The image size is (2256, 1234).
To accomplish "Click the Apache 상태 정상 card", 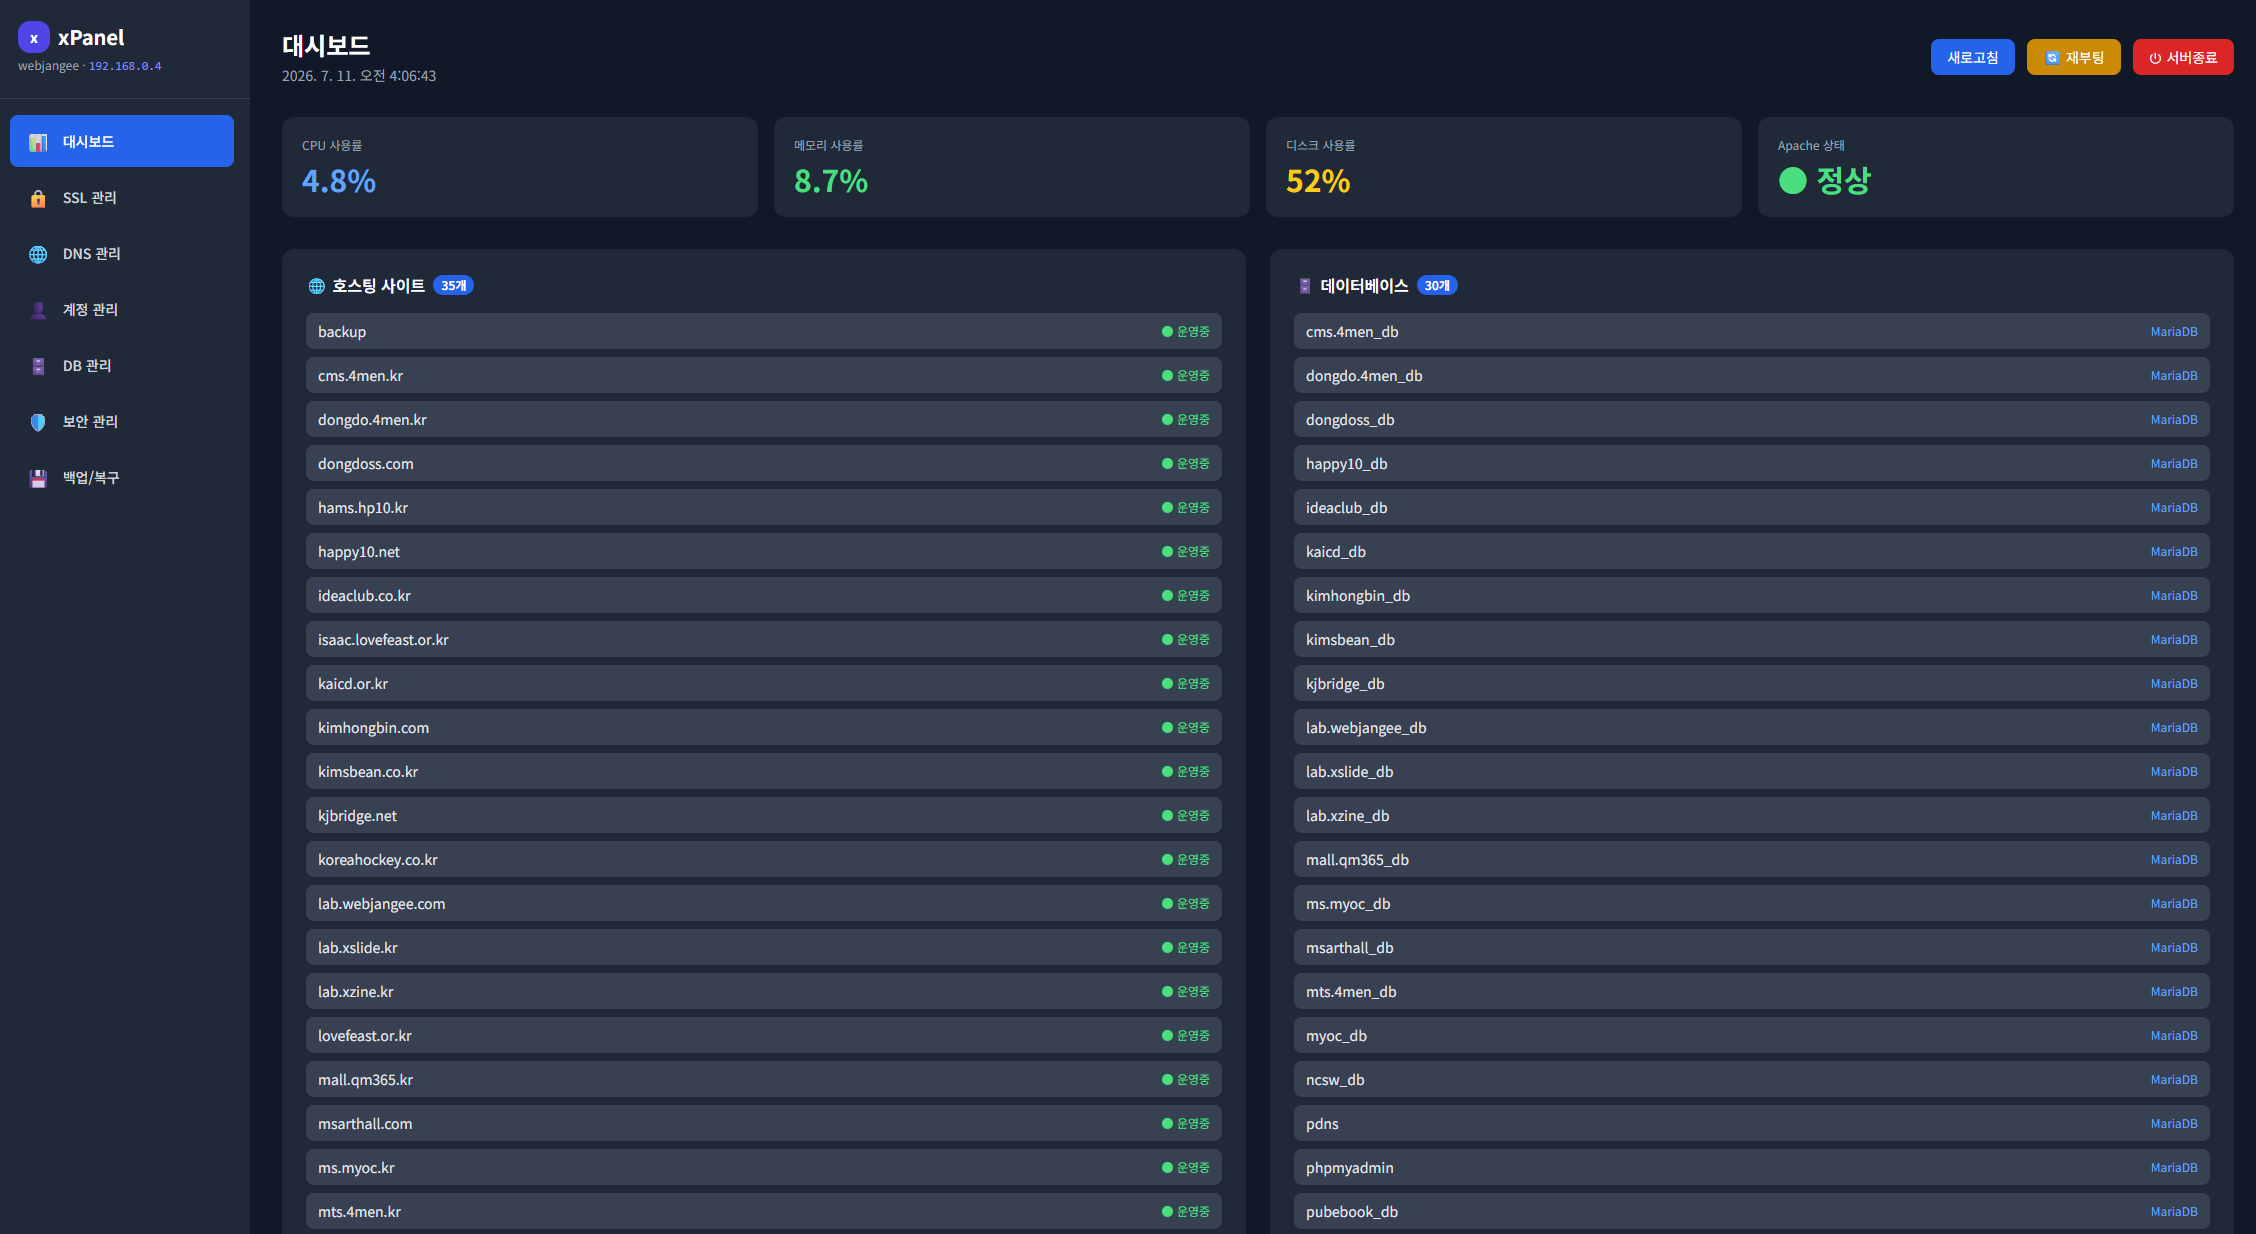I will pos(1996,167).
